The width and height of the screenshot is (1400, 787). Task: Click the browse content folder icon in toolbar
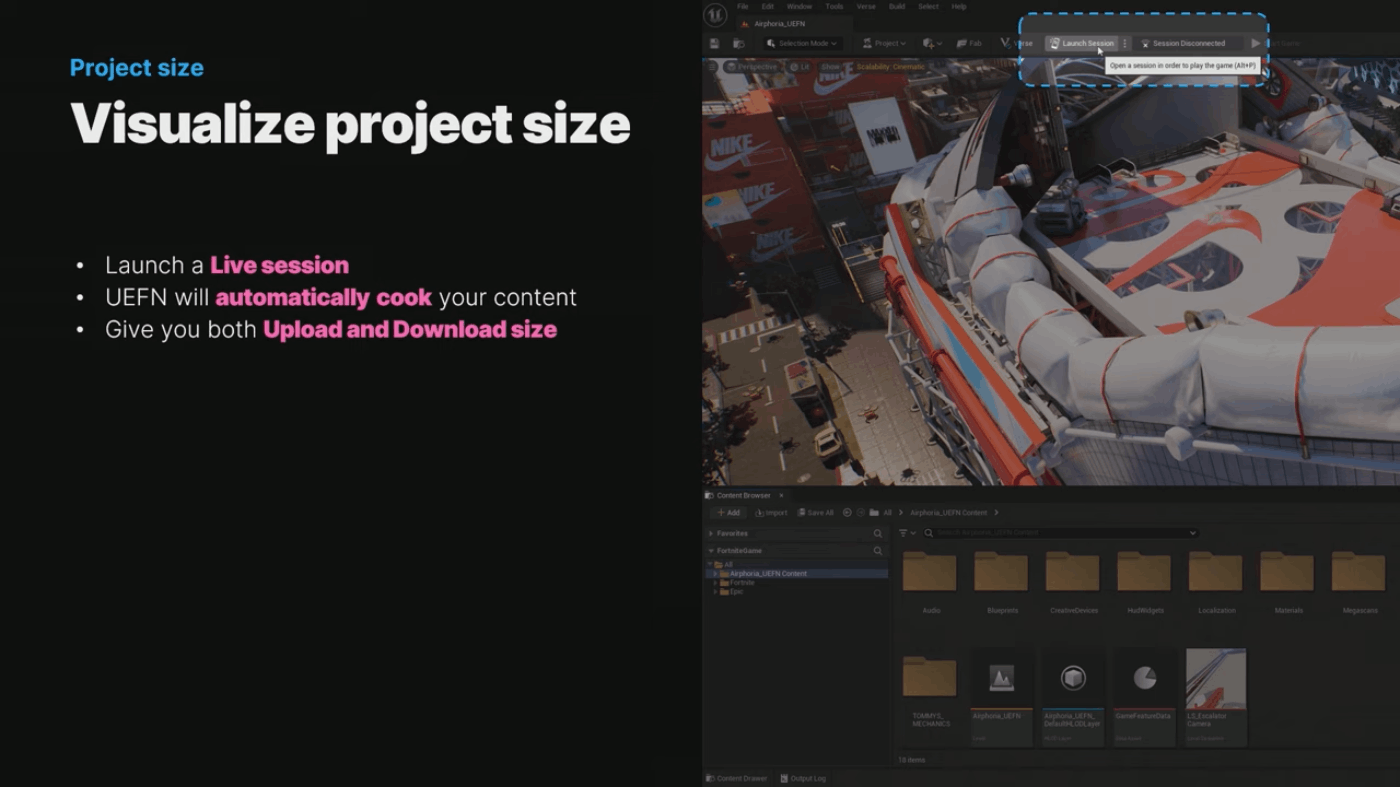click(x=739, y=44)
